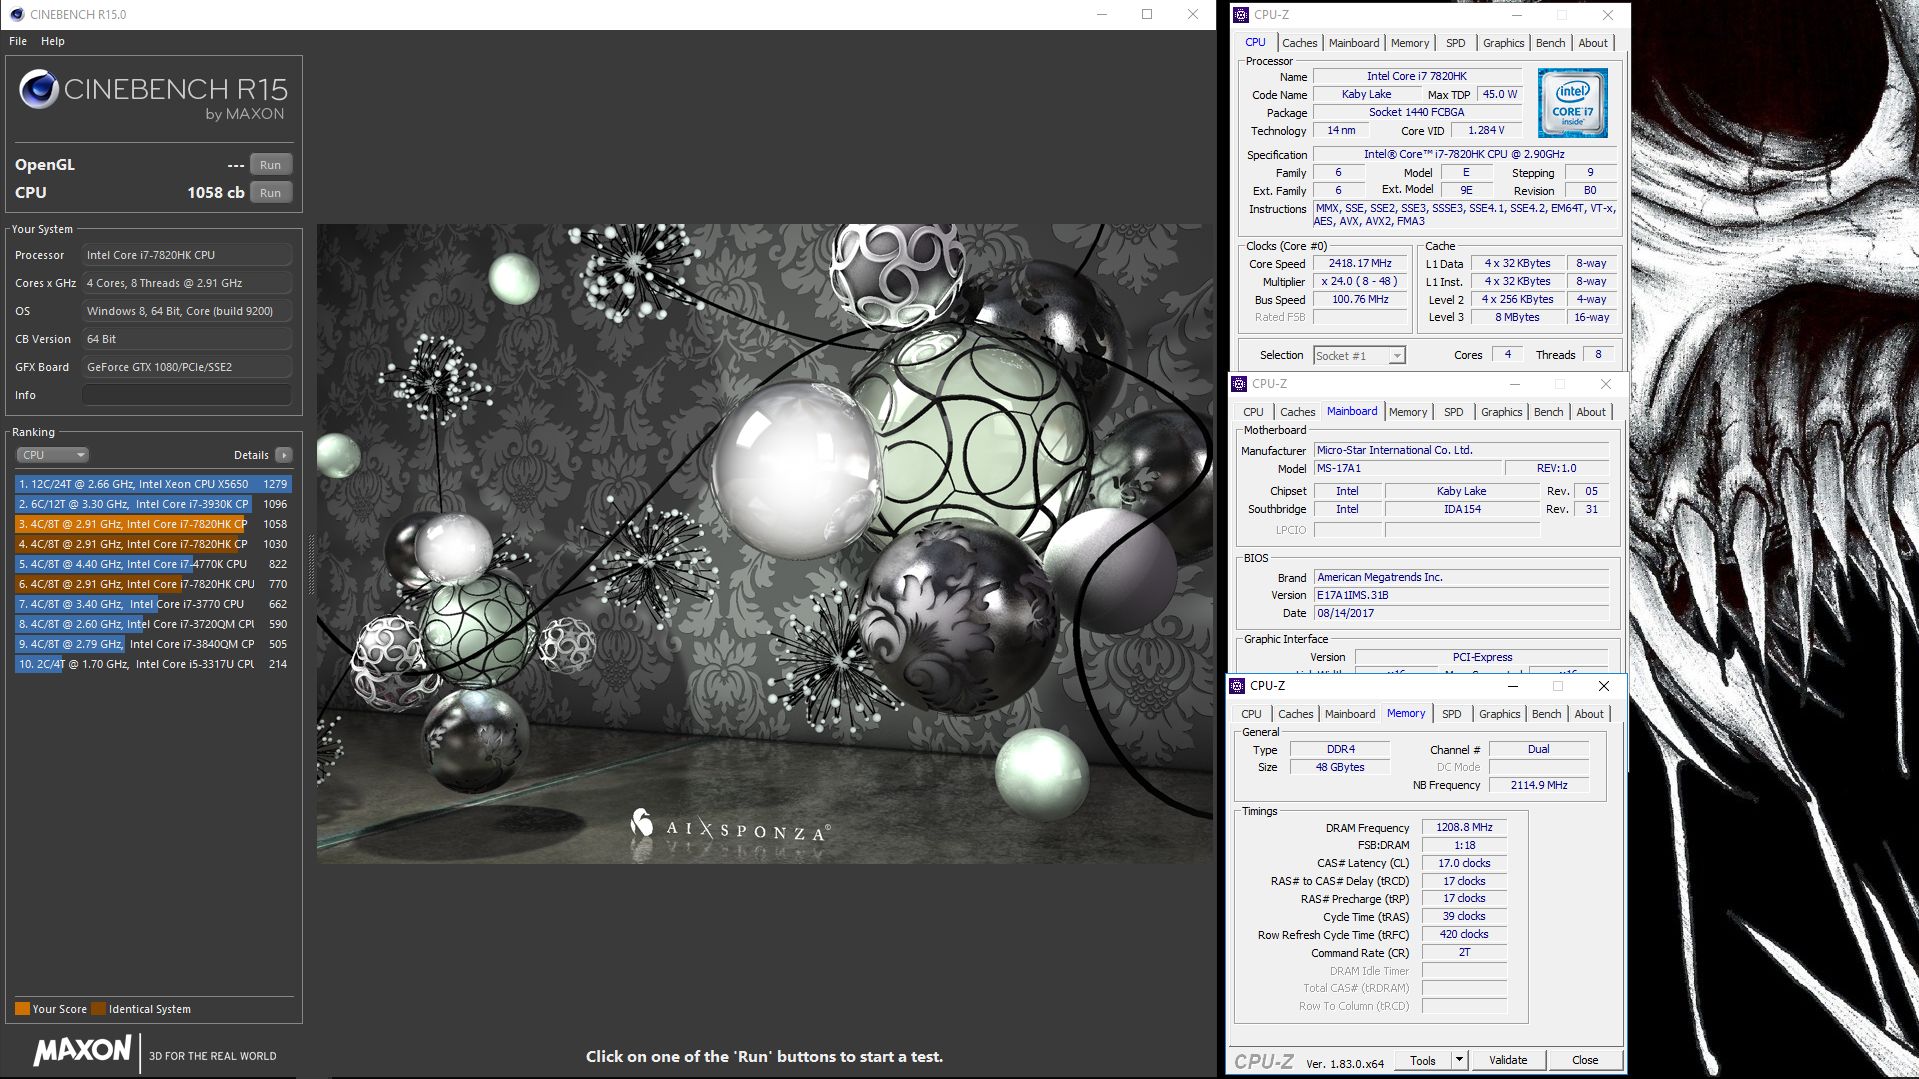Select ranking row 10 Intel Core i5-3317U
1919x1079 pixels.
(153, 664)
